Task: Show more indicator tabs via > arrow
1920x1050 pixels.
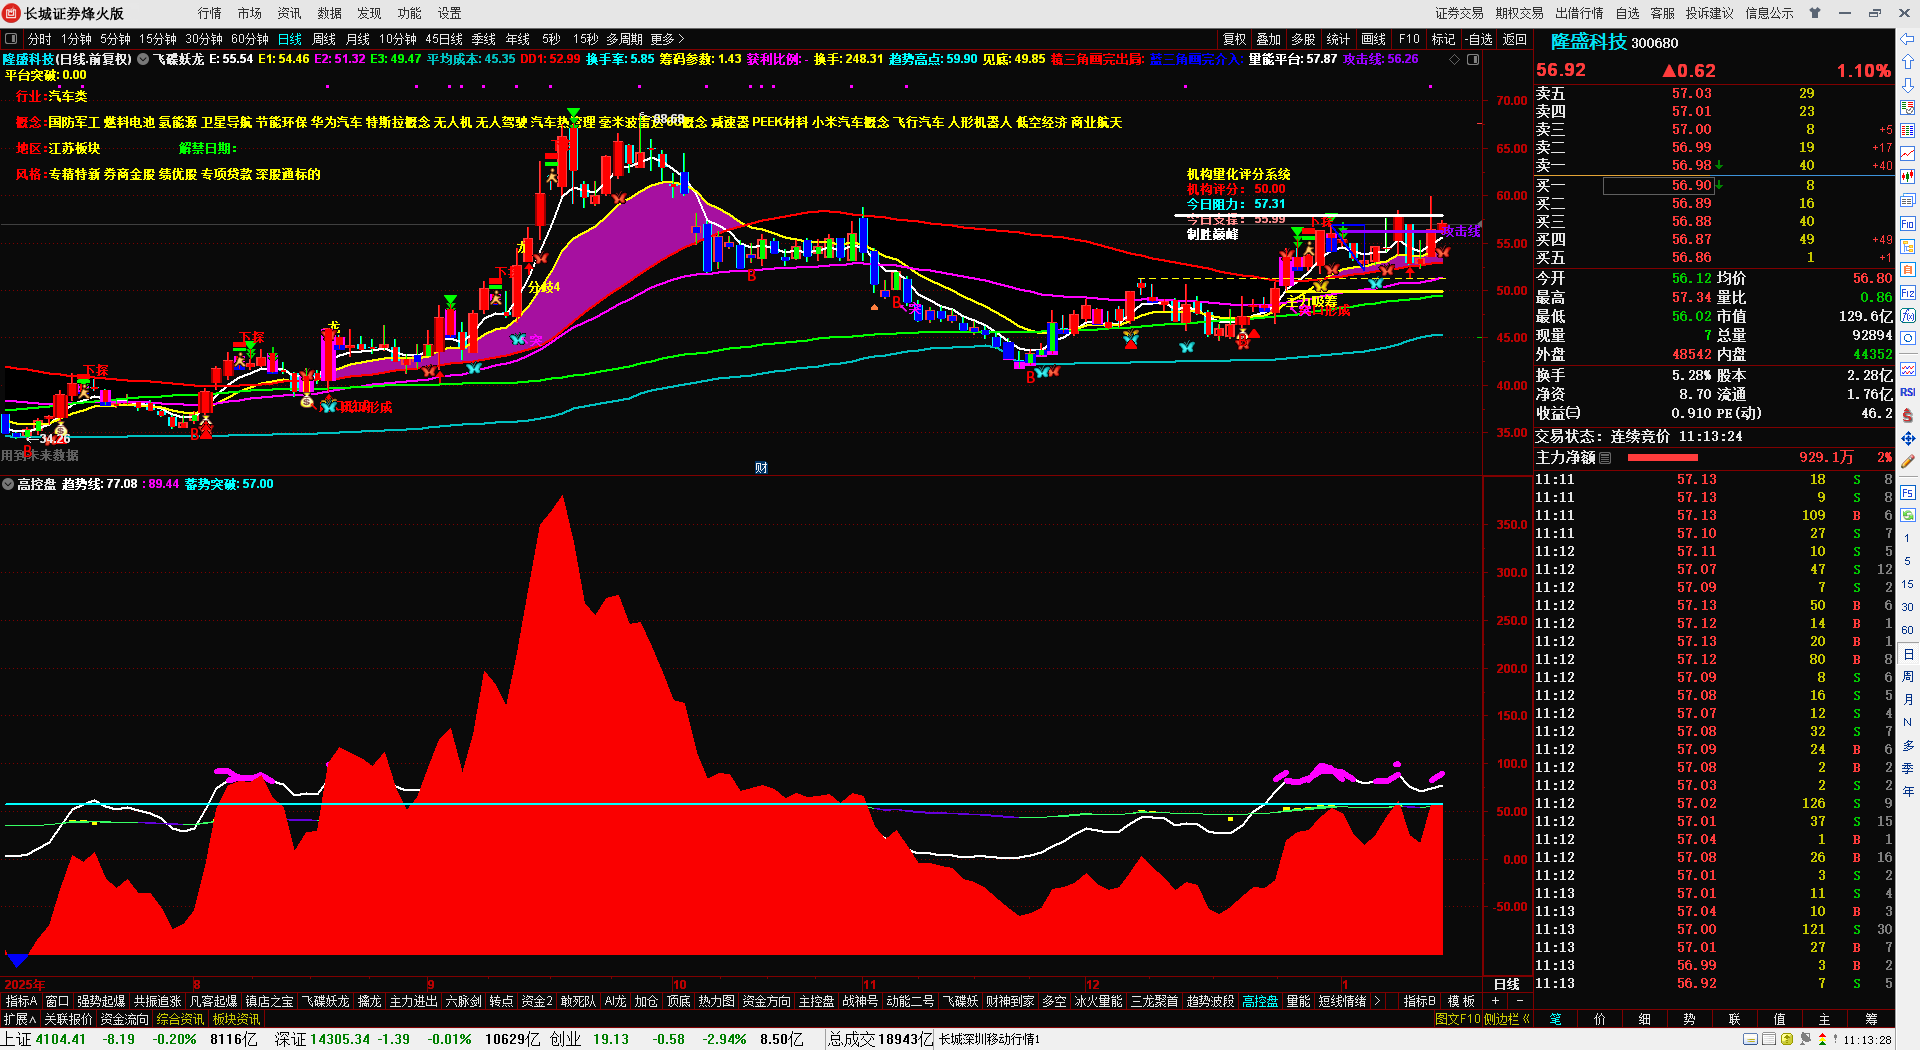Action: pos(1377,1001)
